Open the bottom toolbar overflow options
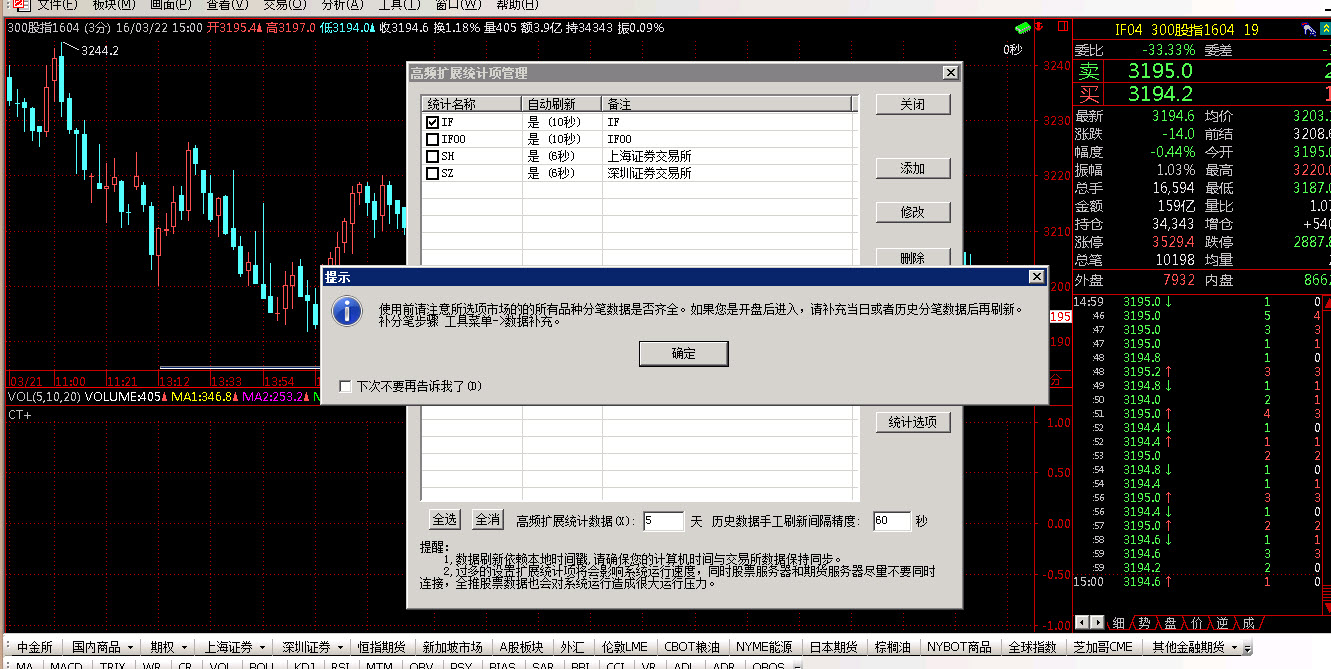The width and height of the screenshot is (1331, 669). pyautogui.click(x=1246, y=648)
